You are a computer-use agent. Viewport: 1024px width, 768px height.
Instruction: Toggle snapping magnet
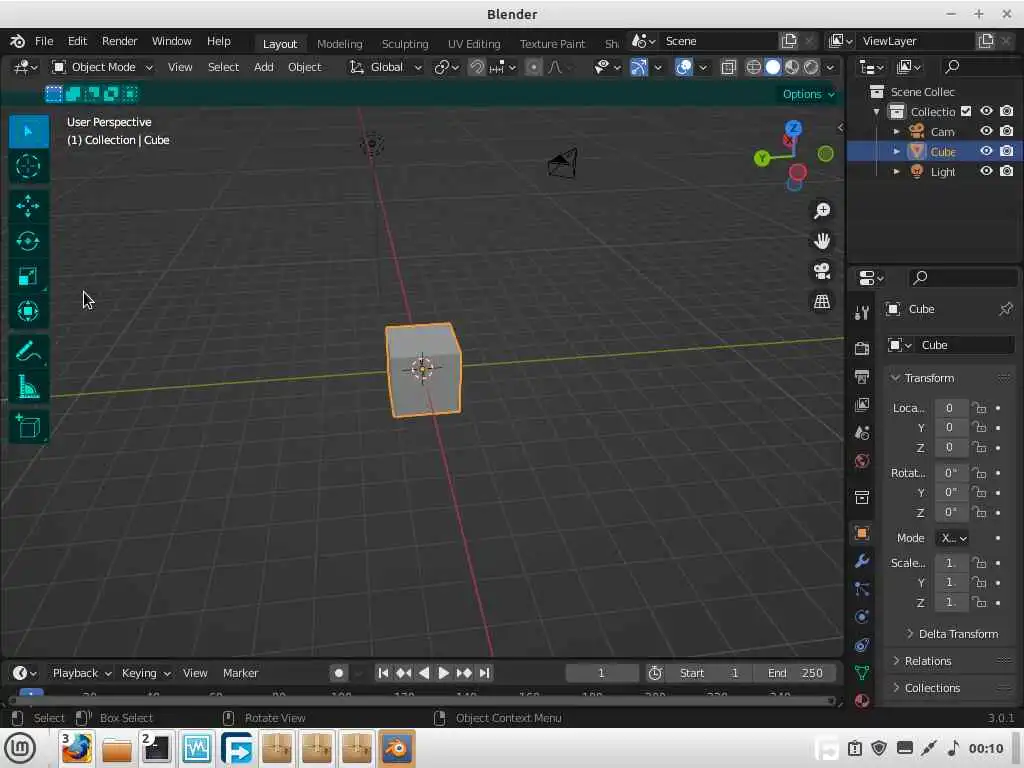point(477,67)
